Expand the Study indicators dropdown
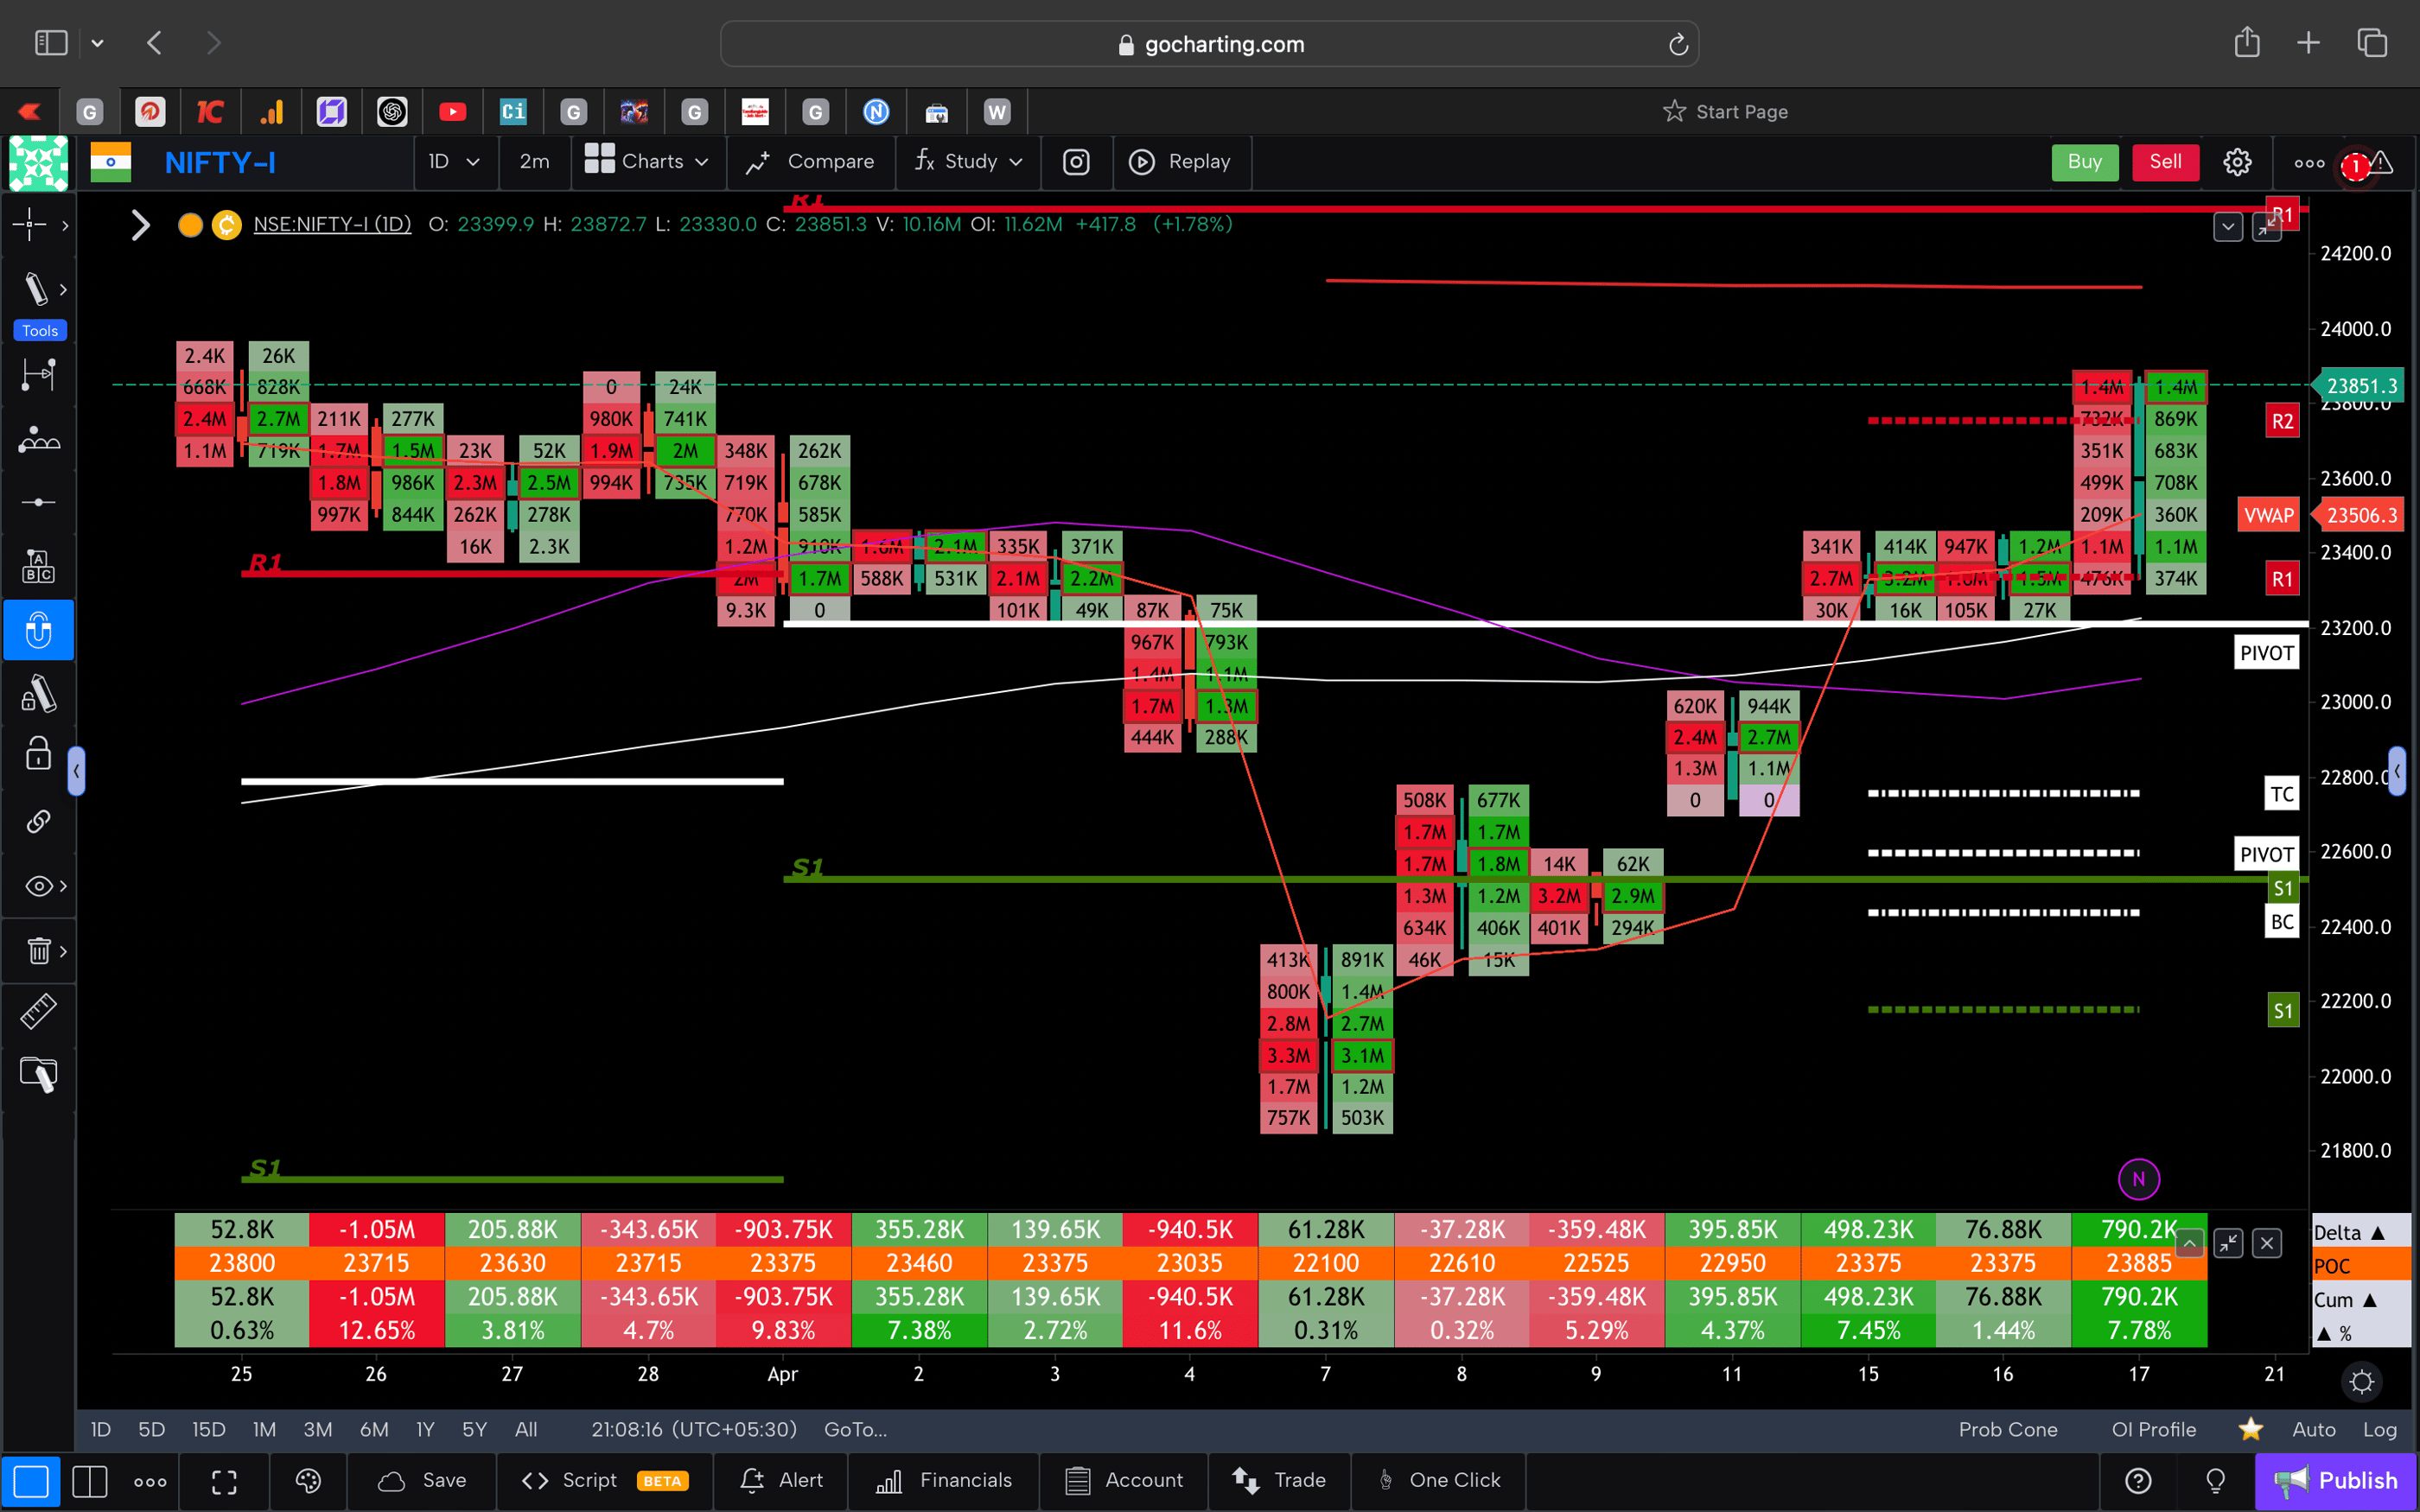The height and width of the screenshot is (1512, 2420). (967, 162)
